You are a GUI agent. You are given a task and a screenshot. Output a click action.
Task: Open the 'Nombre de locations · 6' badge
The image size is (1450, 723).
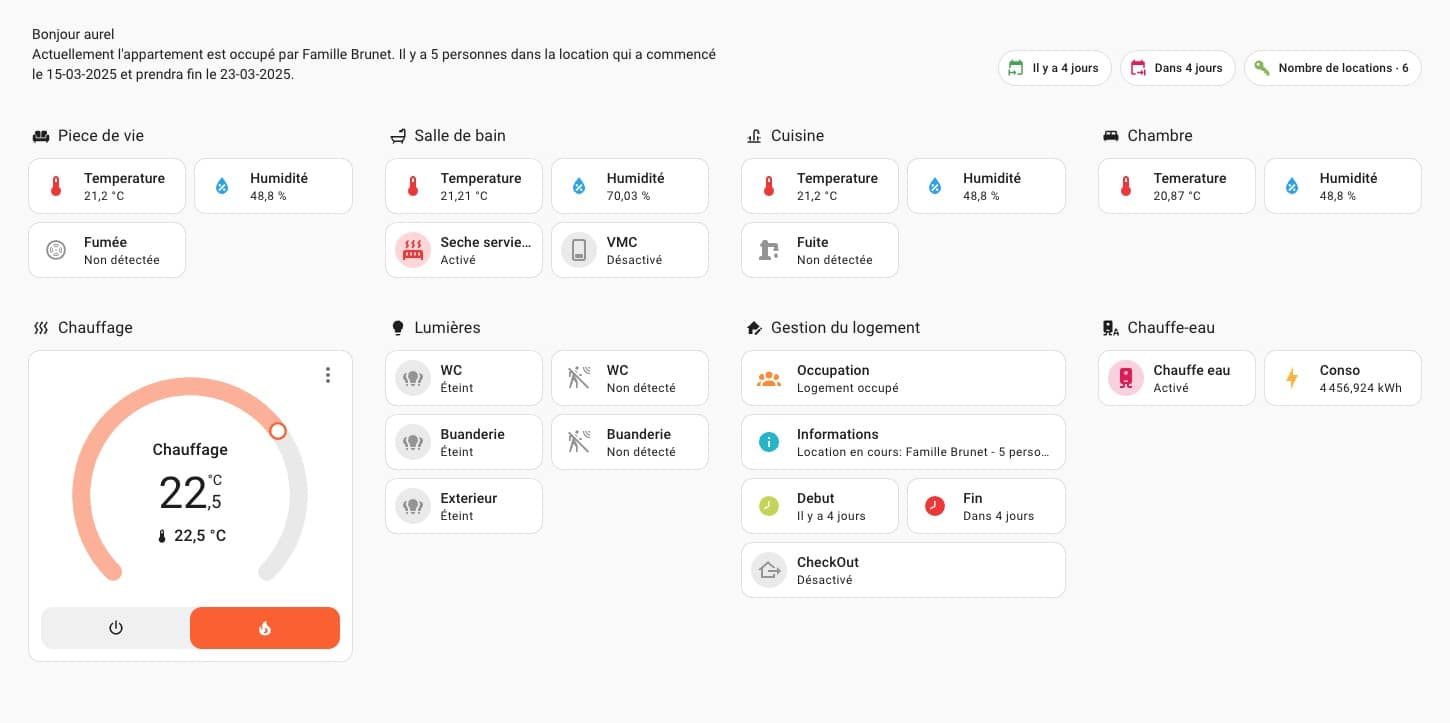pyautogui.click(x=1332, y=68)
